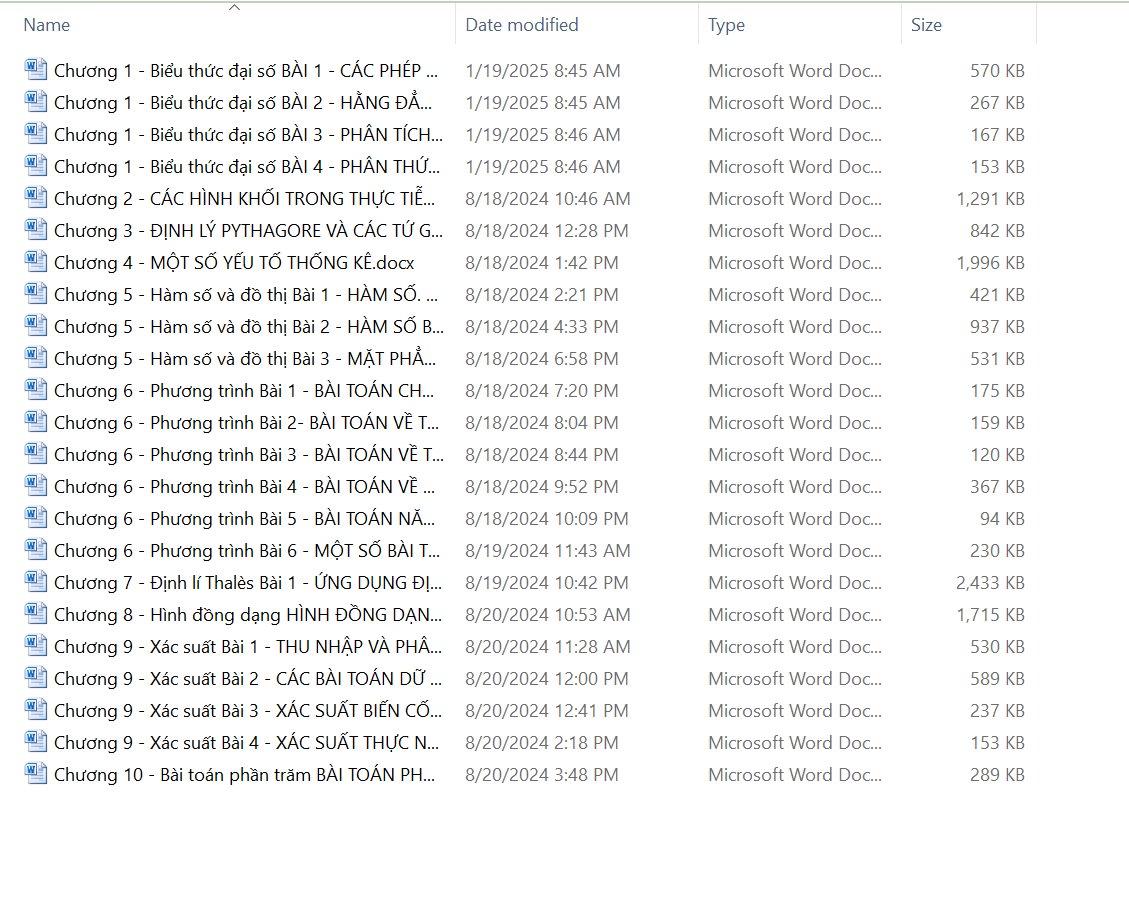The width and height of the screenshot is (1129, 915).
Task: Click Word icon for Chương 8 file
Action: pos(36,614)
